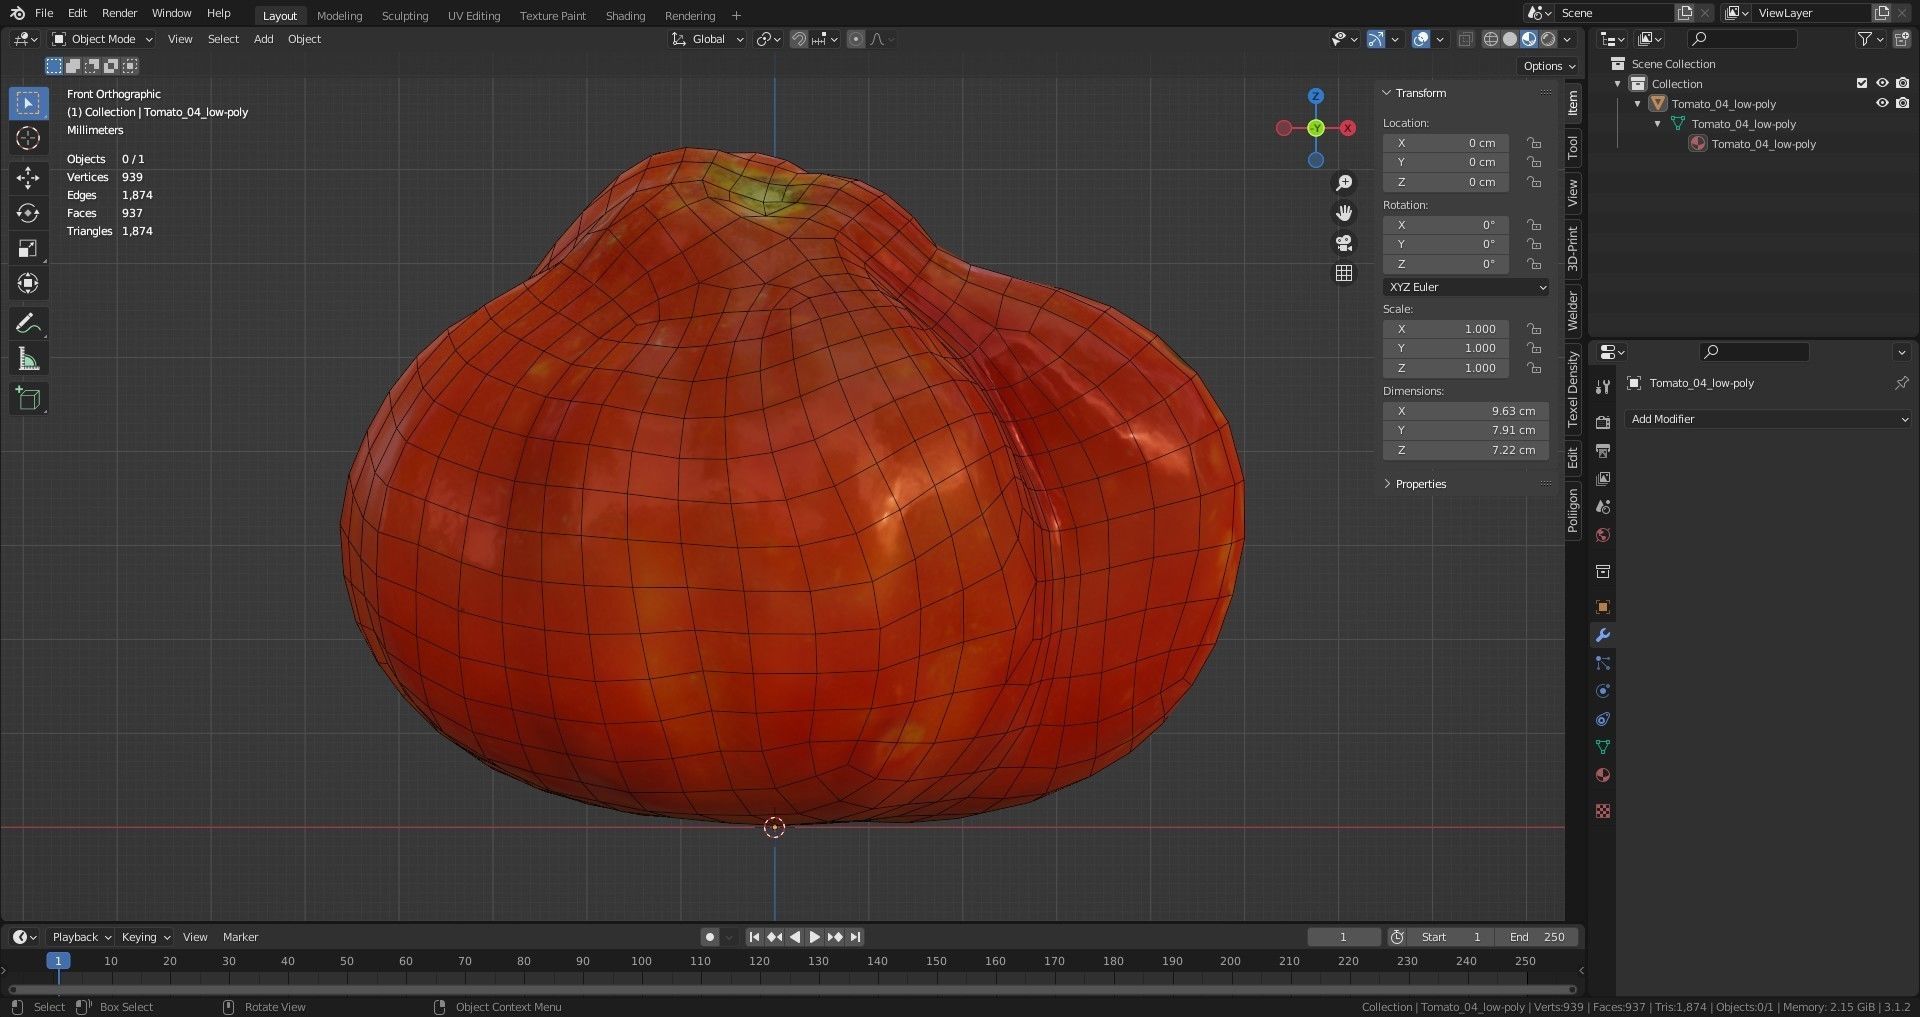This screenshot has width=1920, height=1017.
Task: Lock the Scale Y value
Action: pos(1534,348)
